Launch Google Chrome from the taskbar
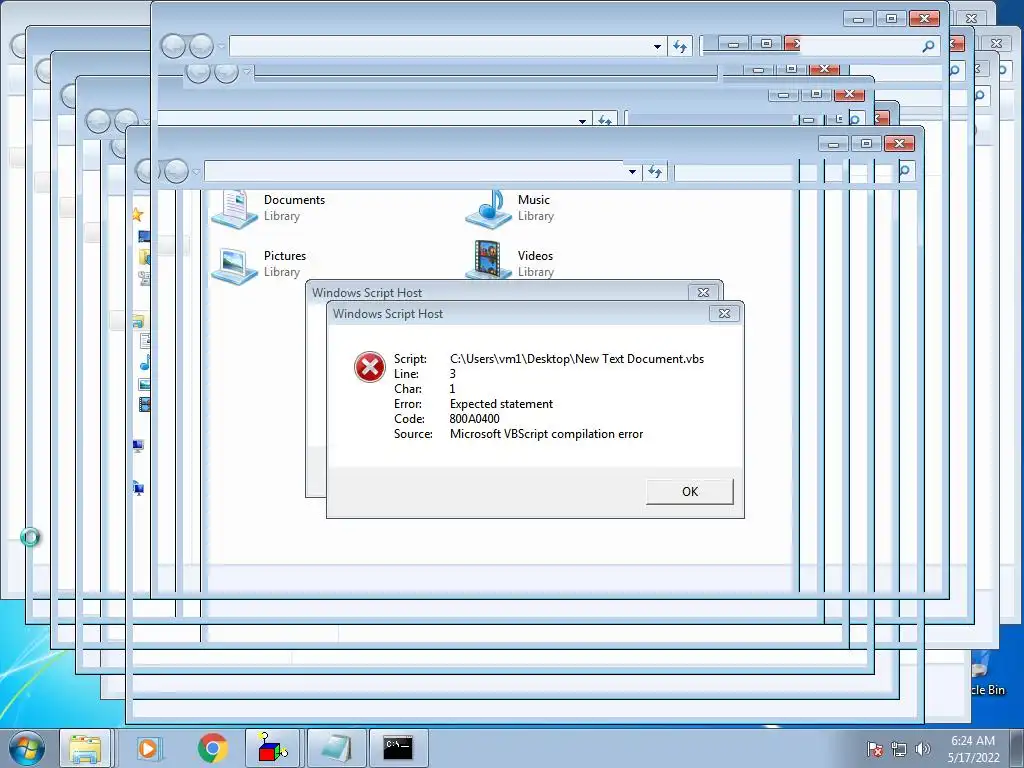The image size is (1024, 768). (x=212, y=748)
